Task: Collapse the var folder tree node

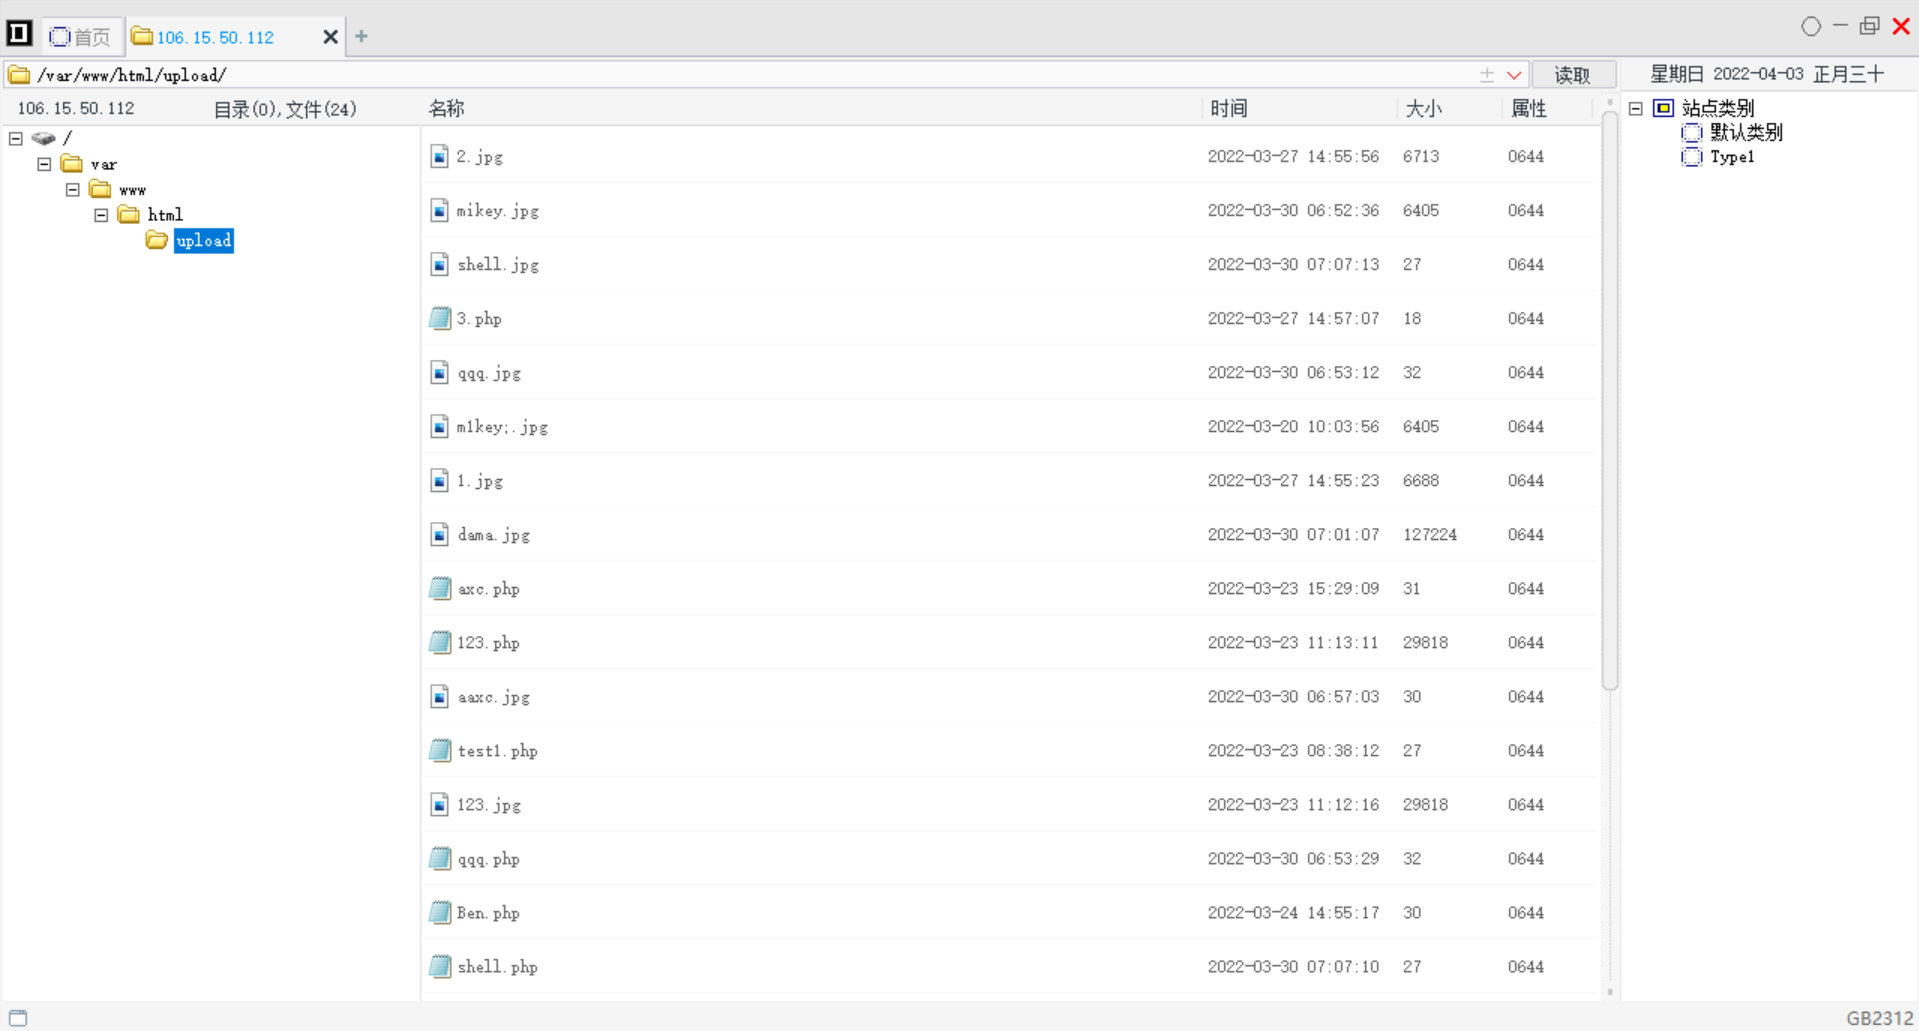Action: click(x=44, y=164)
